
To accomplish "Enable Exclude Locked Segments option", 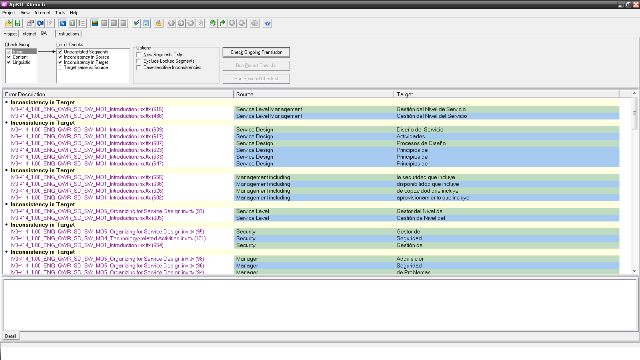I will coord(138,61).
